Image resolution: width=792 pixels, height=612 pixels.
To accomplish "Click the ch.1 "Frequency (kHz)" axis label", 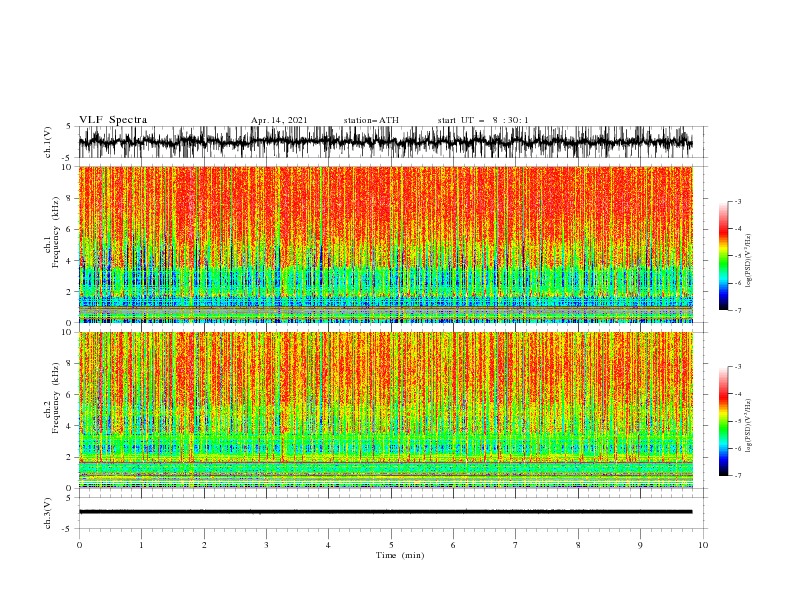I will coord(56,232).
